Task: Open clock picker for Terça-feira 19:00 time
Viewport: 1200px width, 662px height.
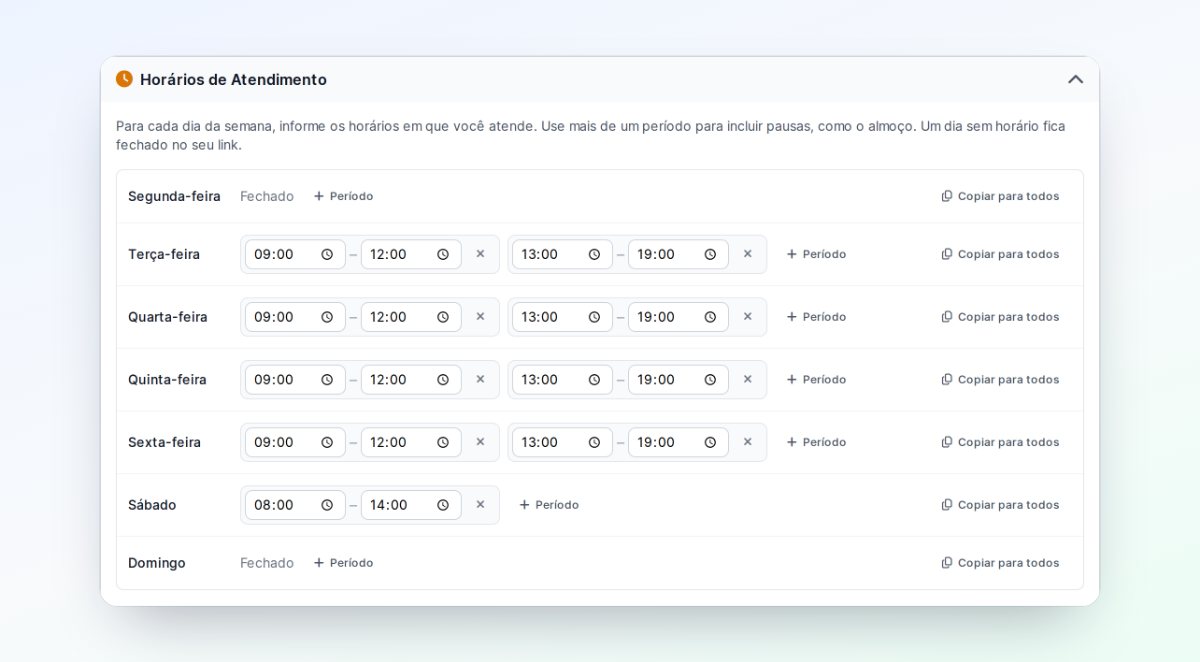Action: coord(710,254)
